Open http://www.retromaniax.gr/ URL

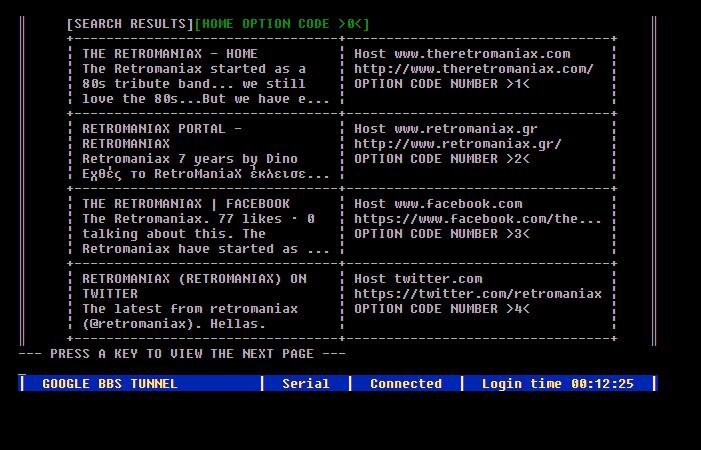458,144
